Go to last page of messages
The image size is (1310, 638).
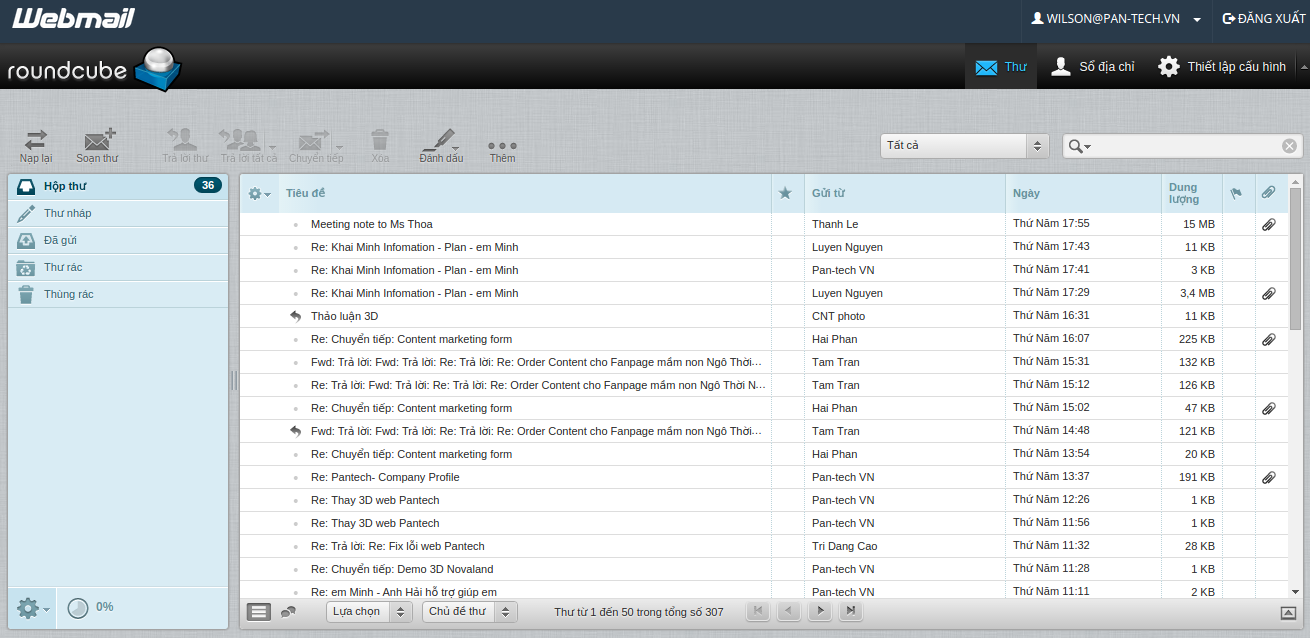[x=851, y=611]
